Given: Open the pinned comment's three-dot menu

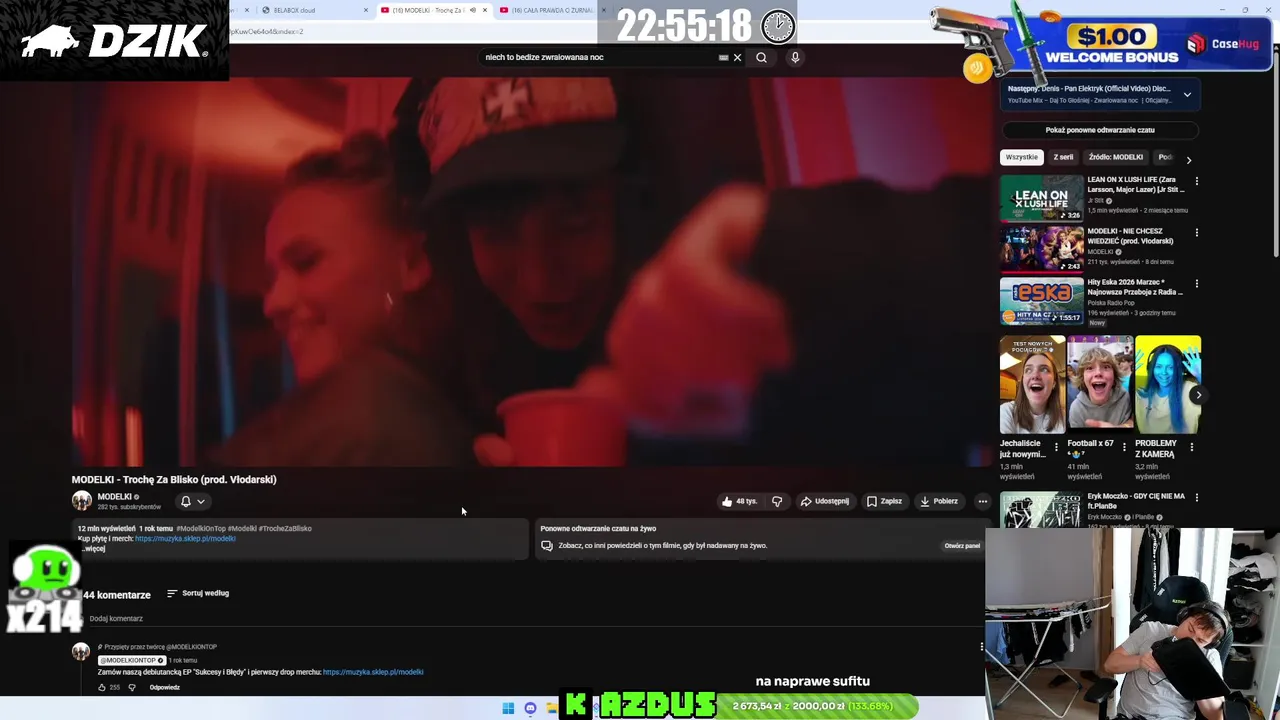Looking at the screenshot, I should (x=982, y=647).
